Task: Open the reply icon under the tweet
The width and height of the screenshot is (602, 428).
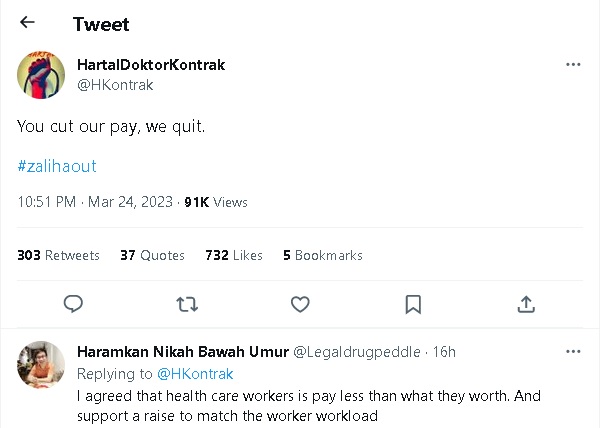Action: pos(73,303)
